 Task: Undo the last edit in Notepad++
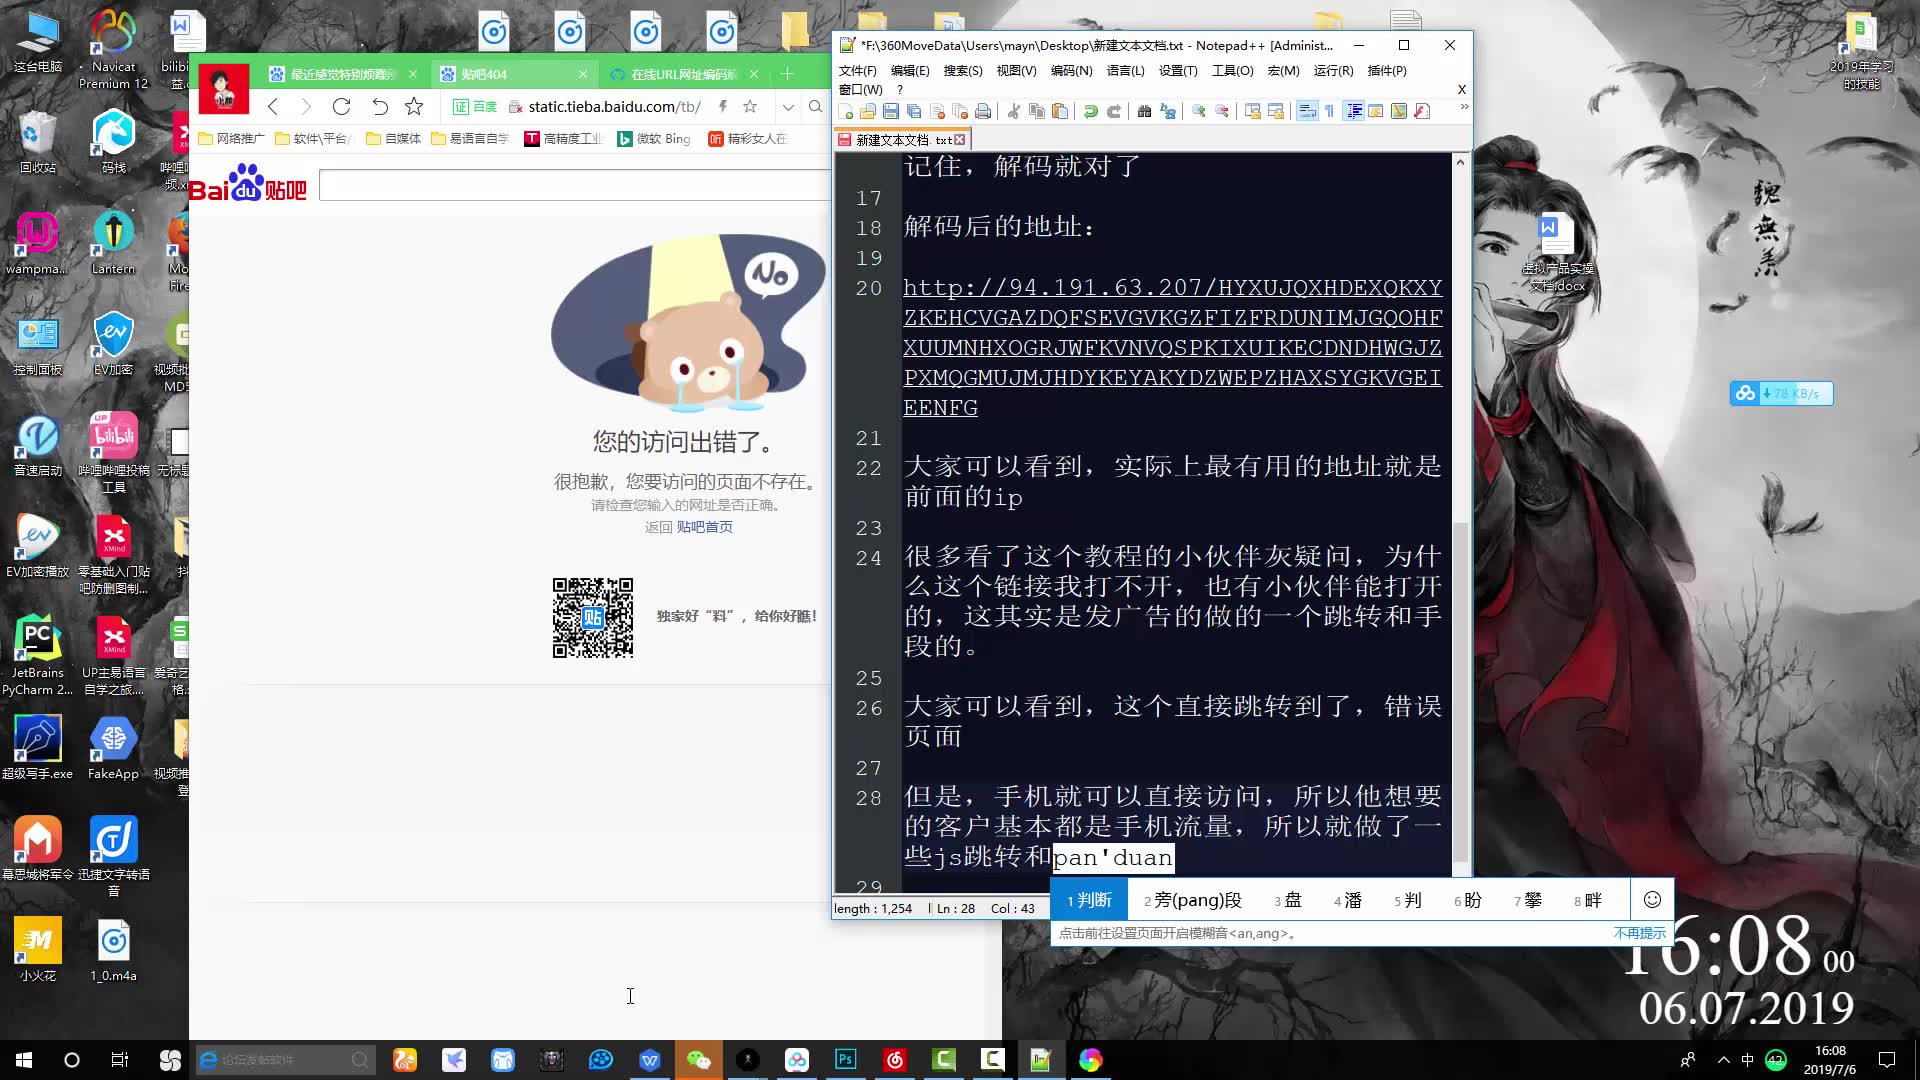[1089, 111]
